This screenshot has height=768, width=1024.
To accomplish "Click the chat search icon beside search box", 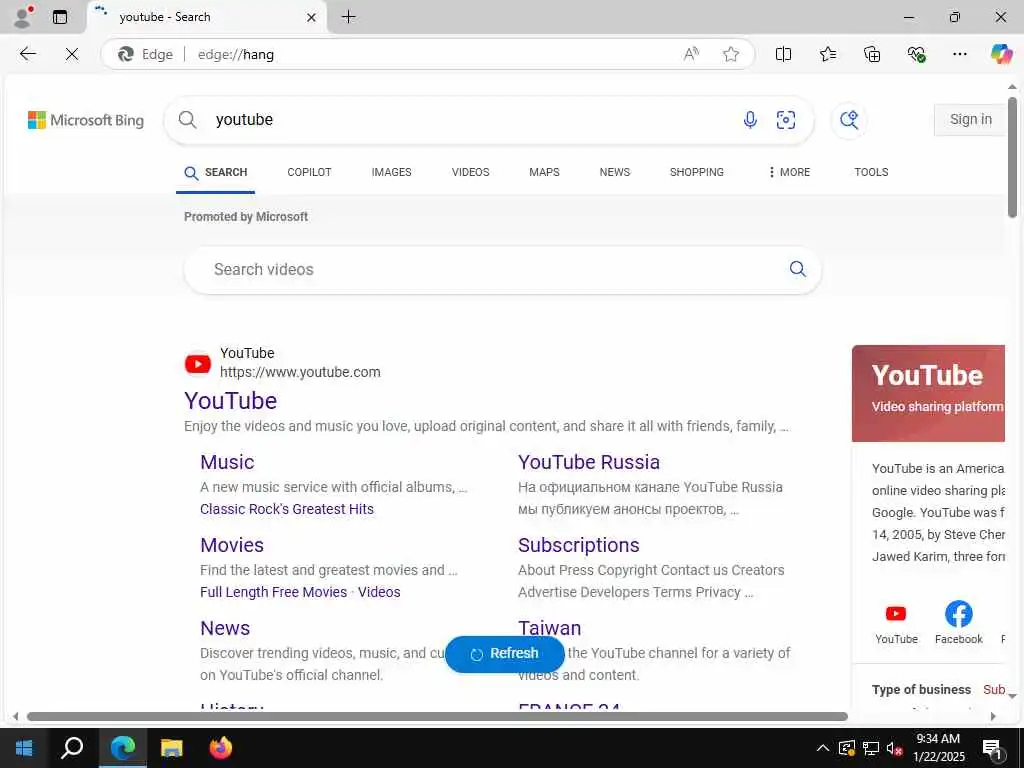I will pyautogui.click(x=849, y=120).
